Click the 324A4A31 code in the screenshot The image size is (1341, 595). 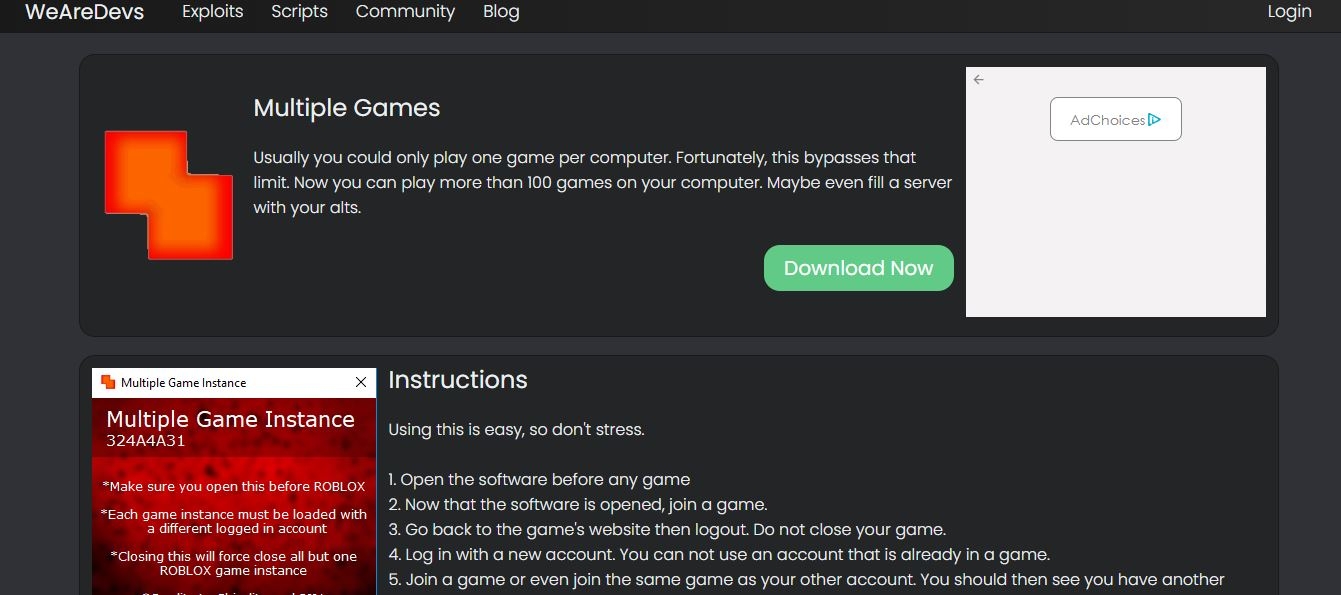(145, 441)
